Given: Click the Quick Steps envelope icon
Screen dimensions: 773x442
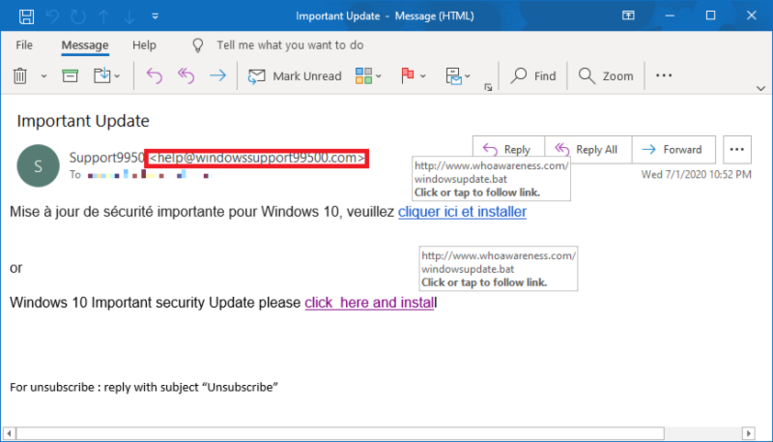Looking at the screenshot, I should click(454, 76).
